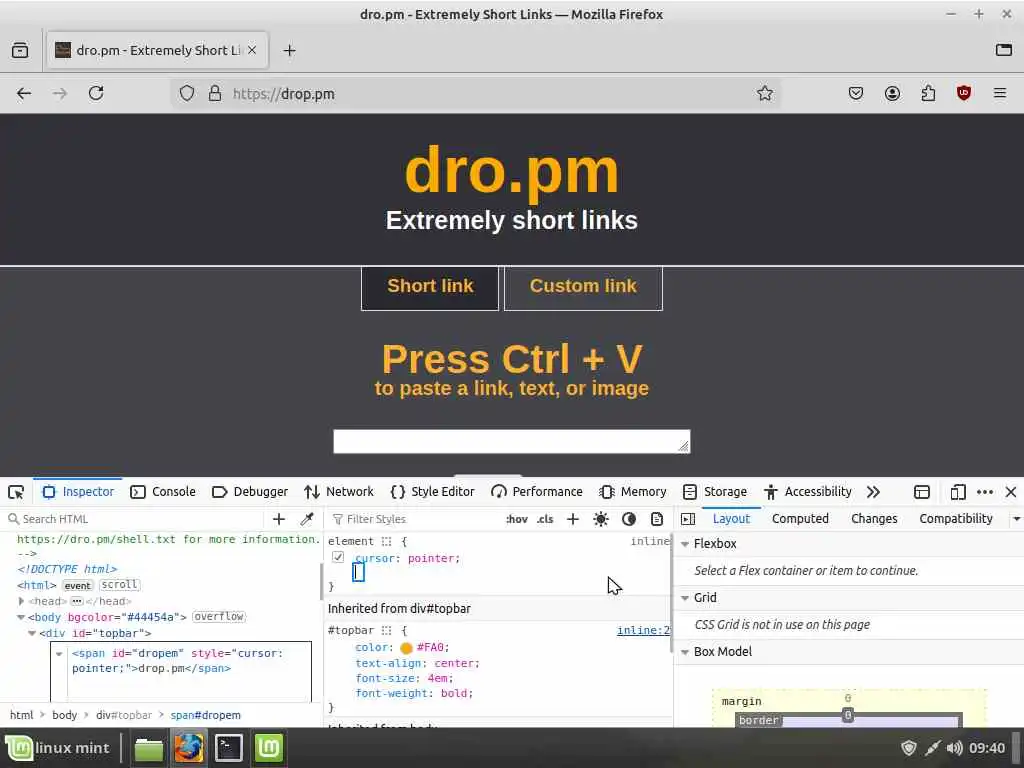Expand the head element node

(21, 601)
